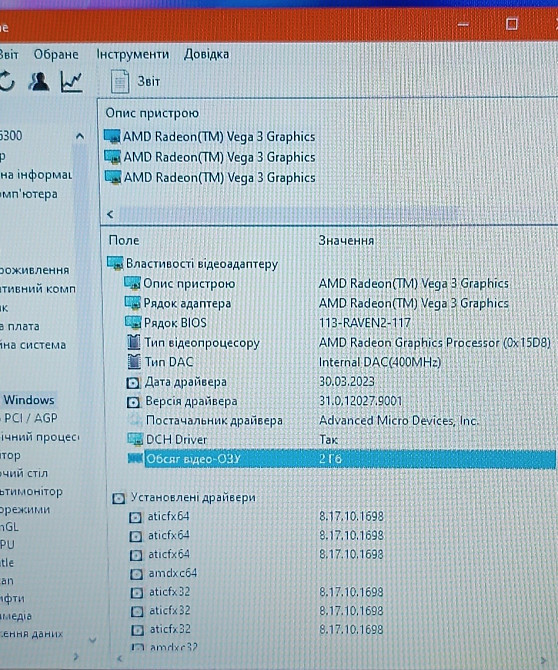The image size is (558, 670).
Task: Click monitor icon of first Vega 3 device
Action: (x=112, y=137)
